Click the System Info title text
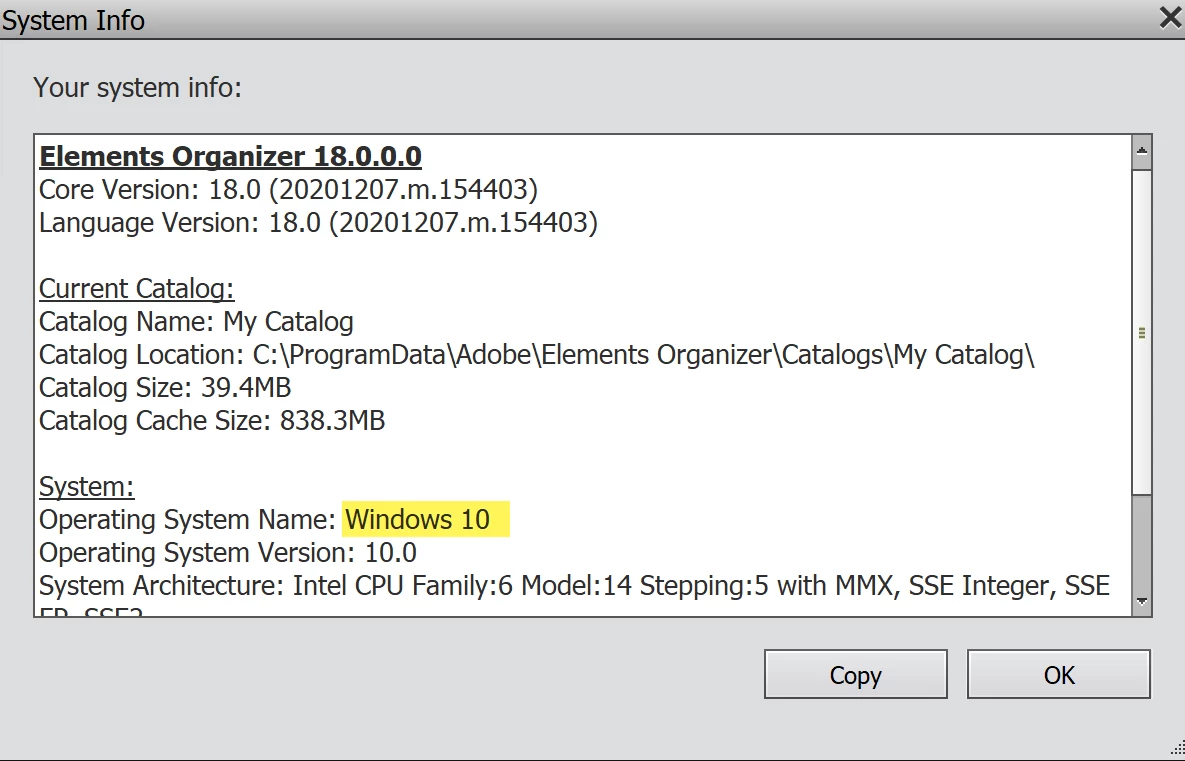The image size is (1185, 761). (73, 20)
